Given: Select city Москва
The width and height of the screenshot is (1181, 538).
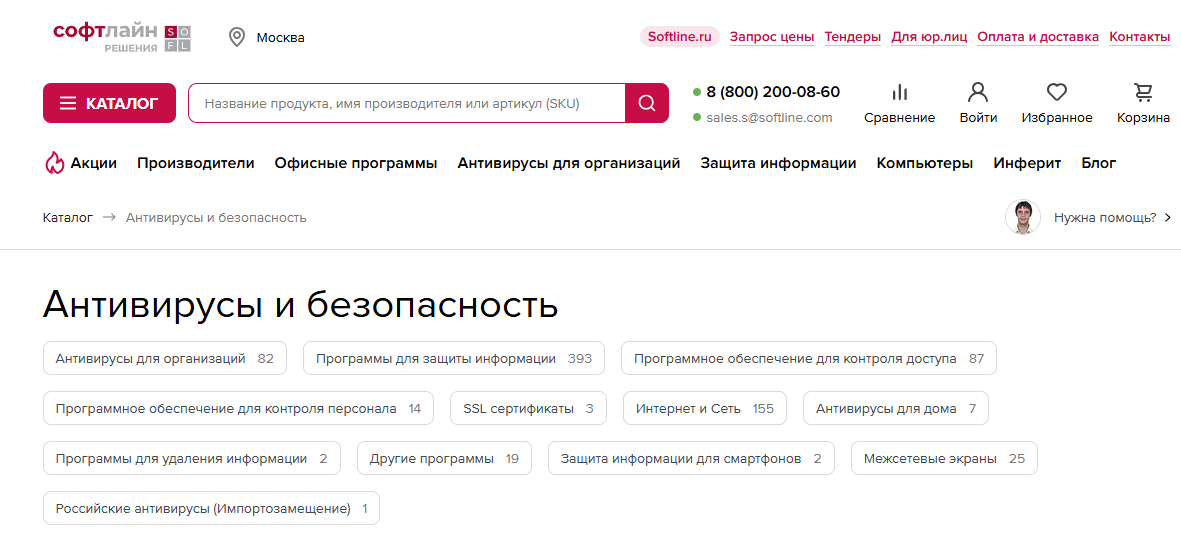Looking at the screenshot, I should click(x=280, y=38).
